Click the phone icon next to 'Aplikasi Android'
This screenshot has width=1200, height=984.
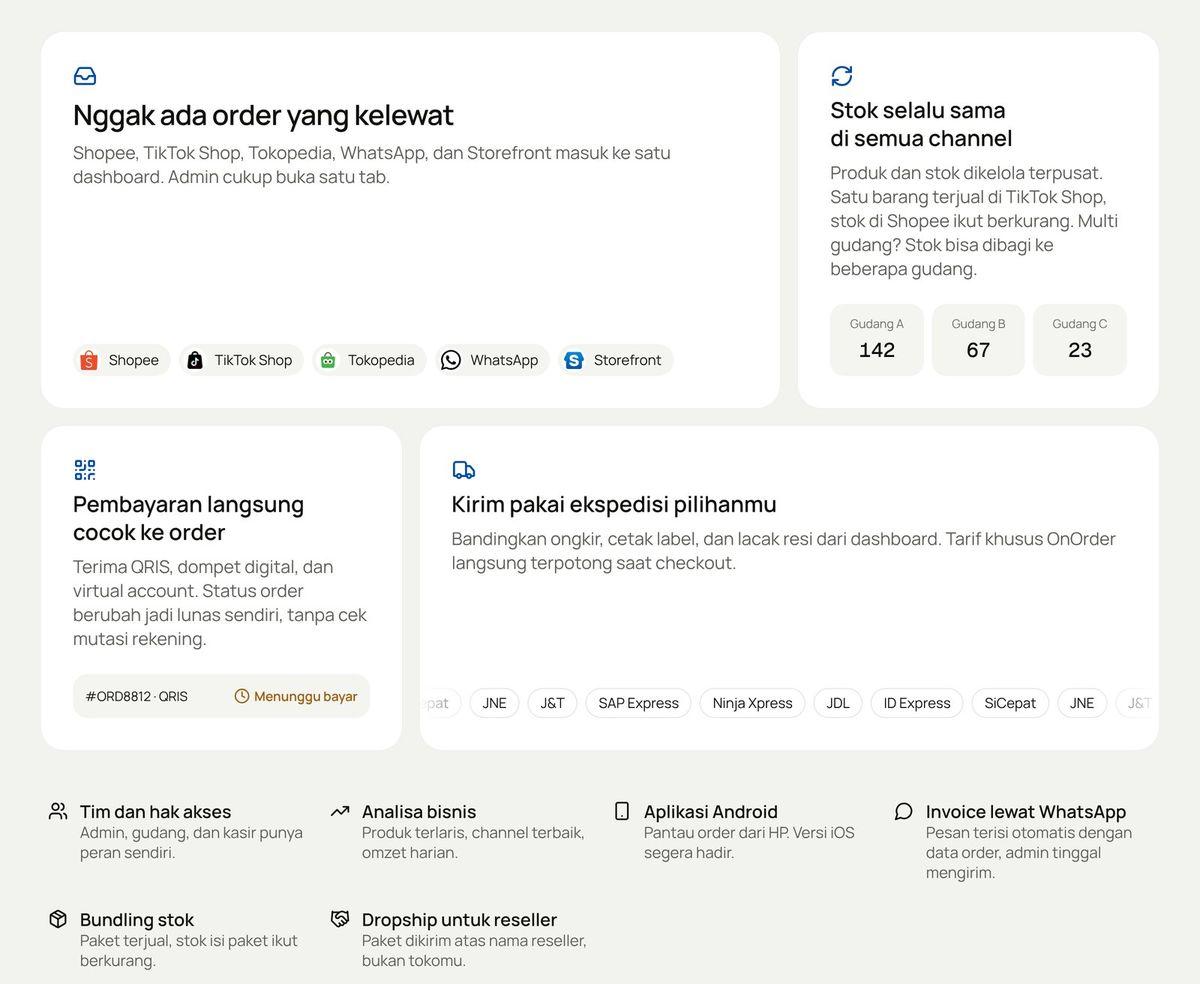tap(622, 811)
